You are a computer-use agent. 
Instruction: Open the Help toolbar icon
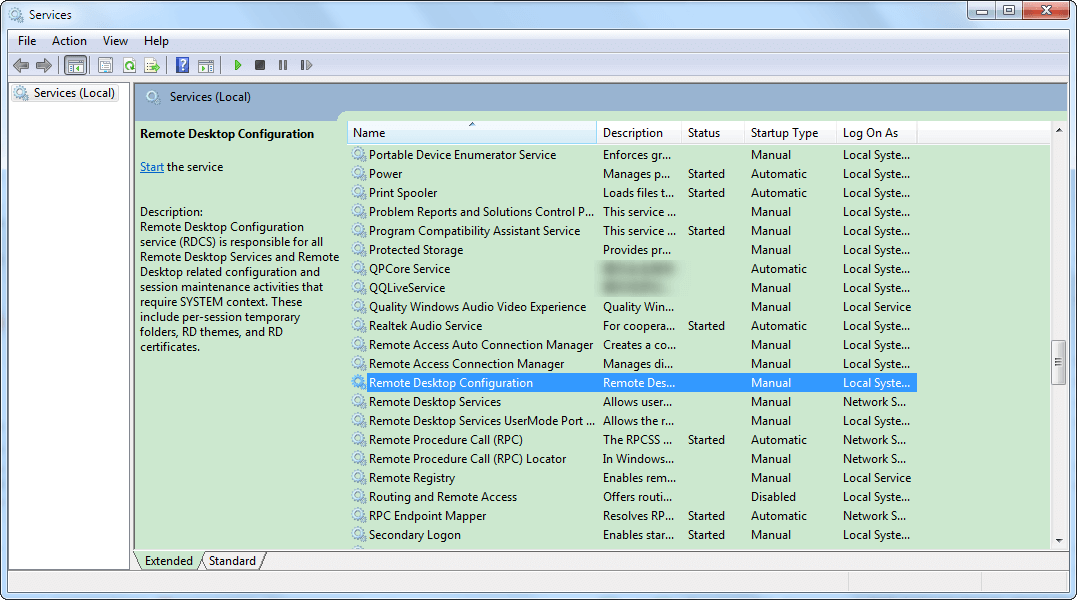point(182,65)
